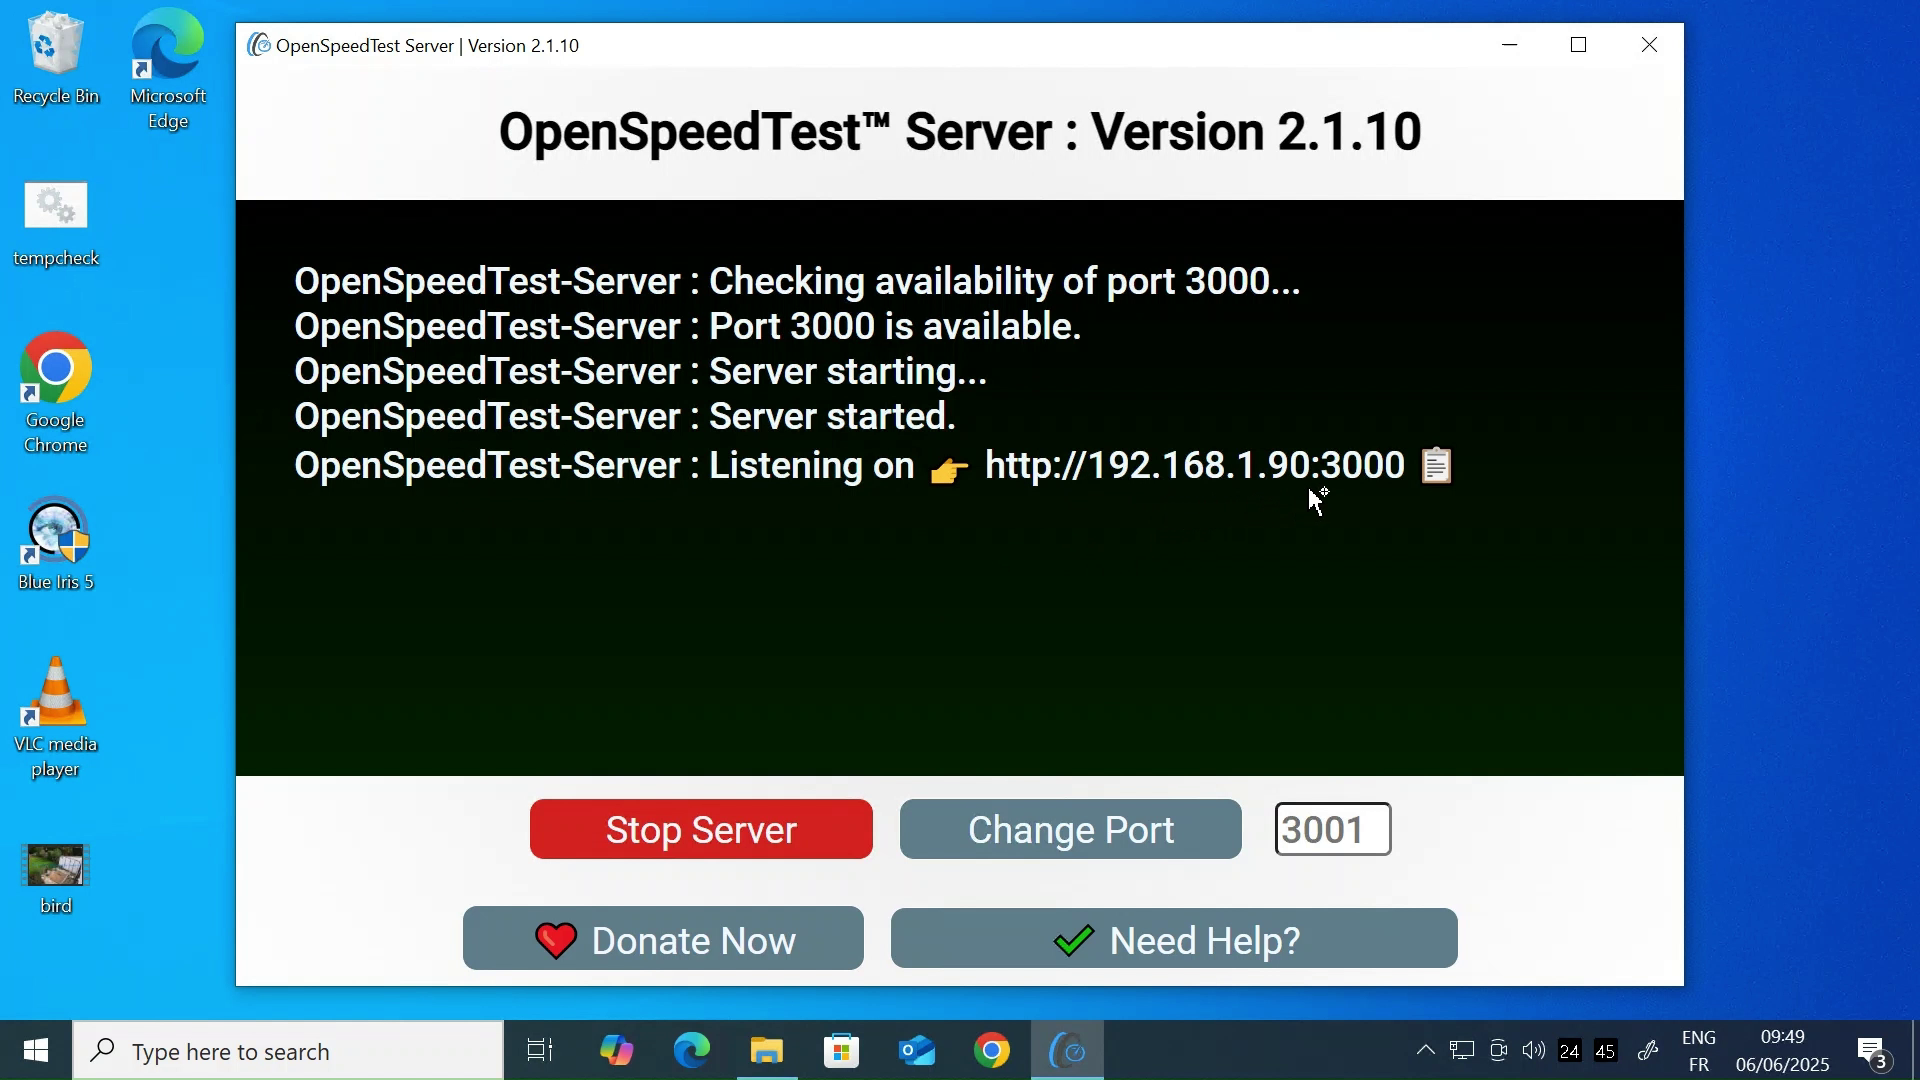1920x1080 pixels.
Task: Launch Copilot from the taskbar
Action: pos(616,1051)
